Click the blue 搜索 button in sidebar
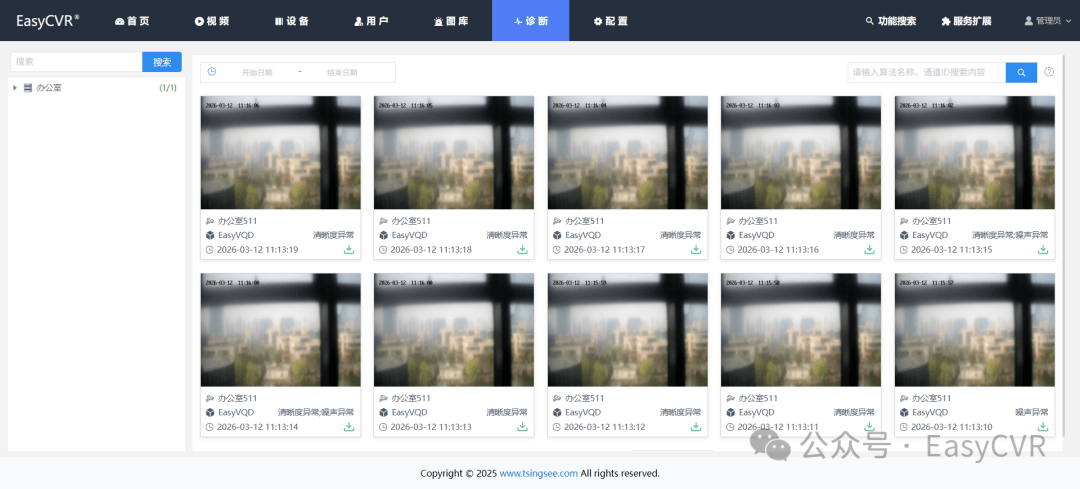Screen dimensions: 1080x489 point(162,62)
